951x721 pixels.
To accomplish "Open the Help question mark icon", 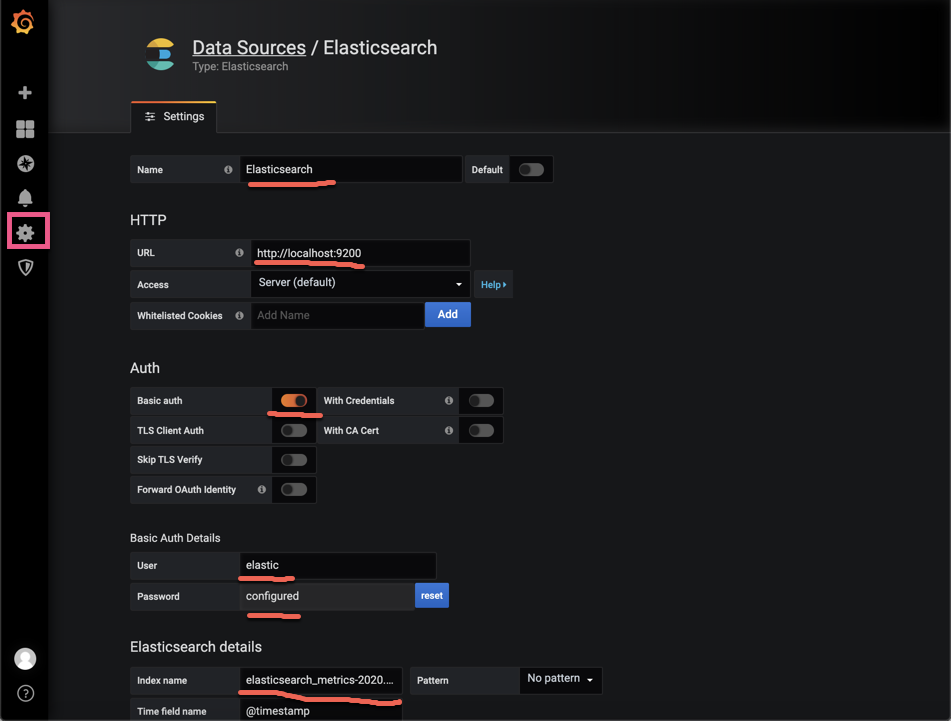I will (x=24, y=693).
